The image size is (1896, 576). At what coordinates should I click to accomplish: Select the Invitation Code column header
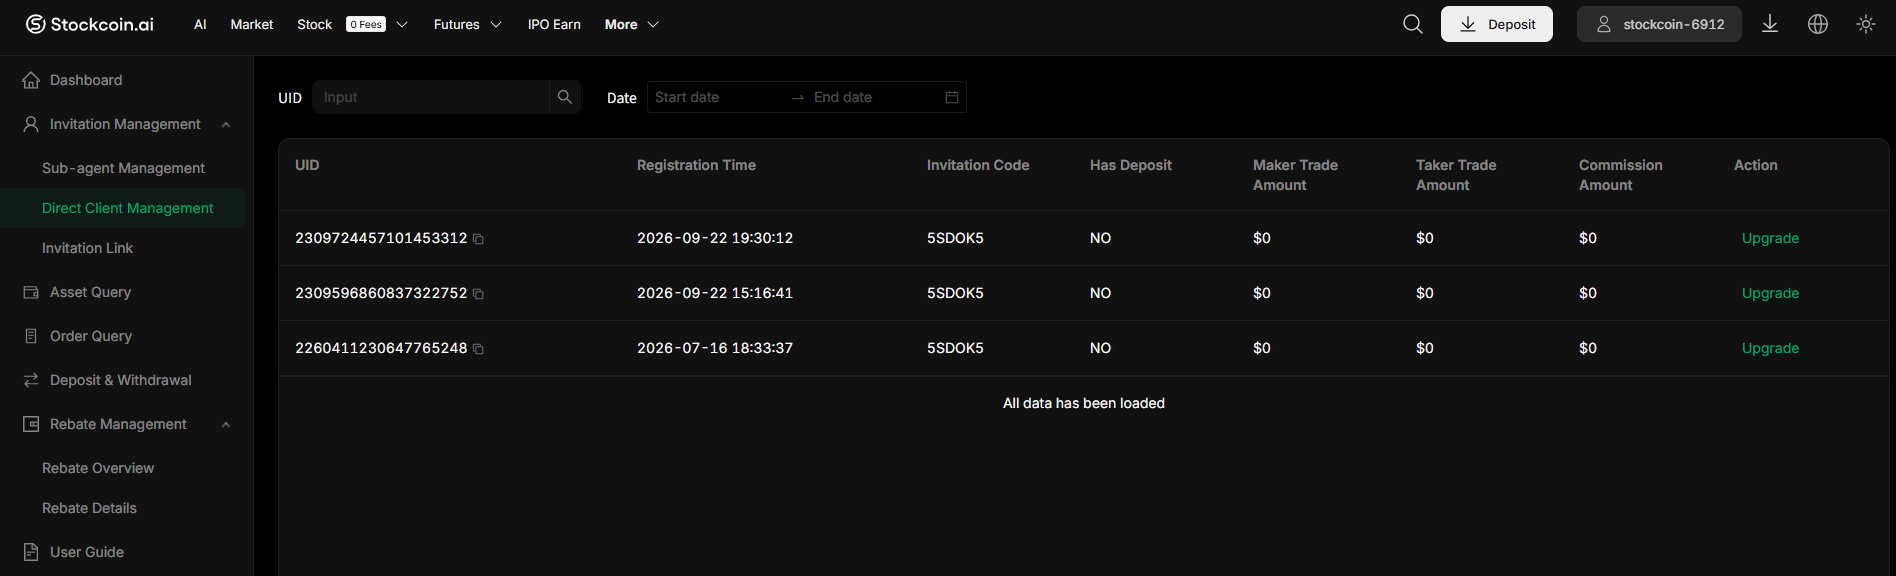tap(978, 165)
